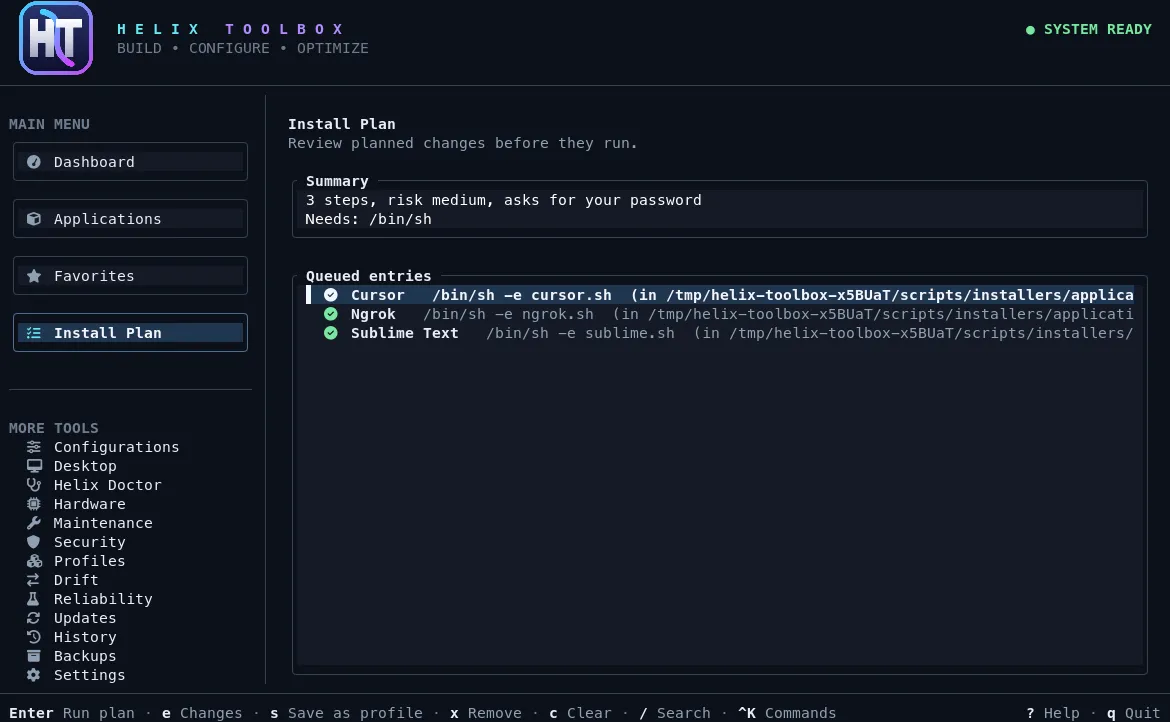Open Configurations from More Tools
Image resolution: width=1170 pixels, height=722 pixels.
click(116, 447)
